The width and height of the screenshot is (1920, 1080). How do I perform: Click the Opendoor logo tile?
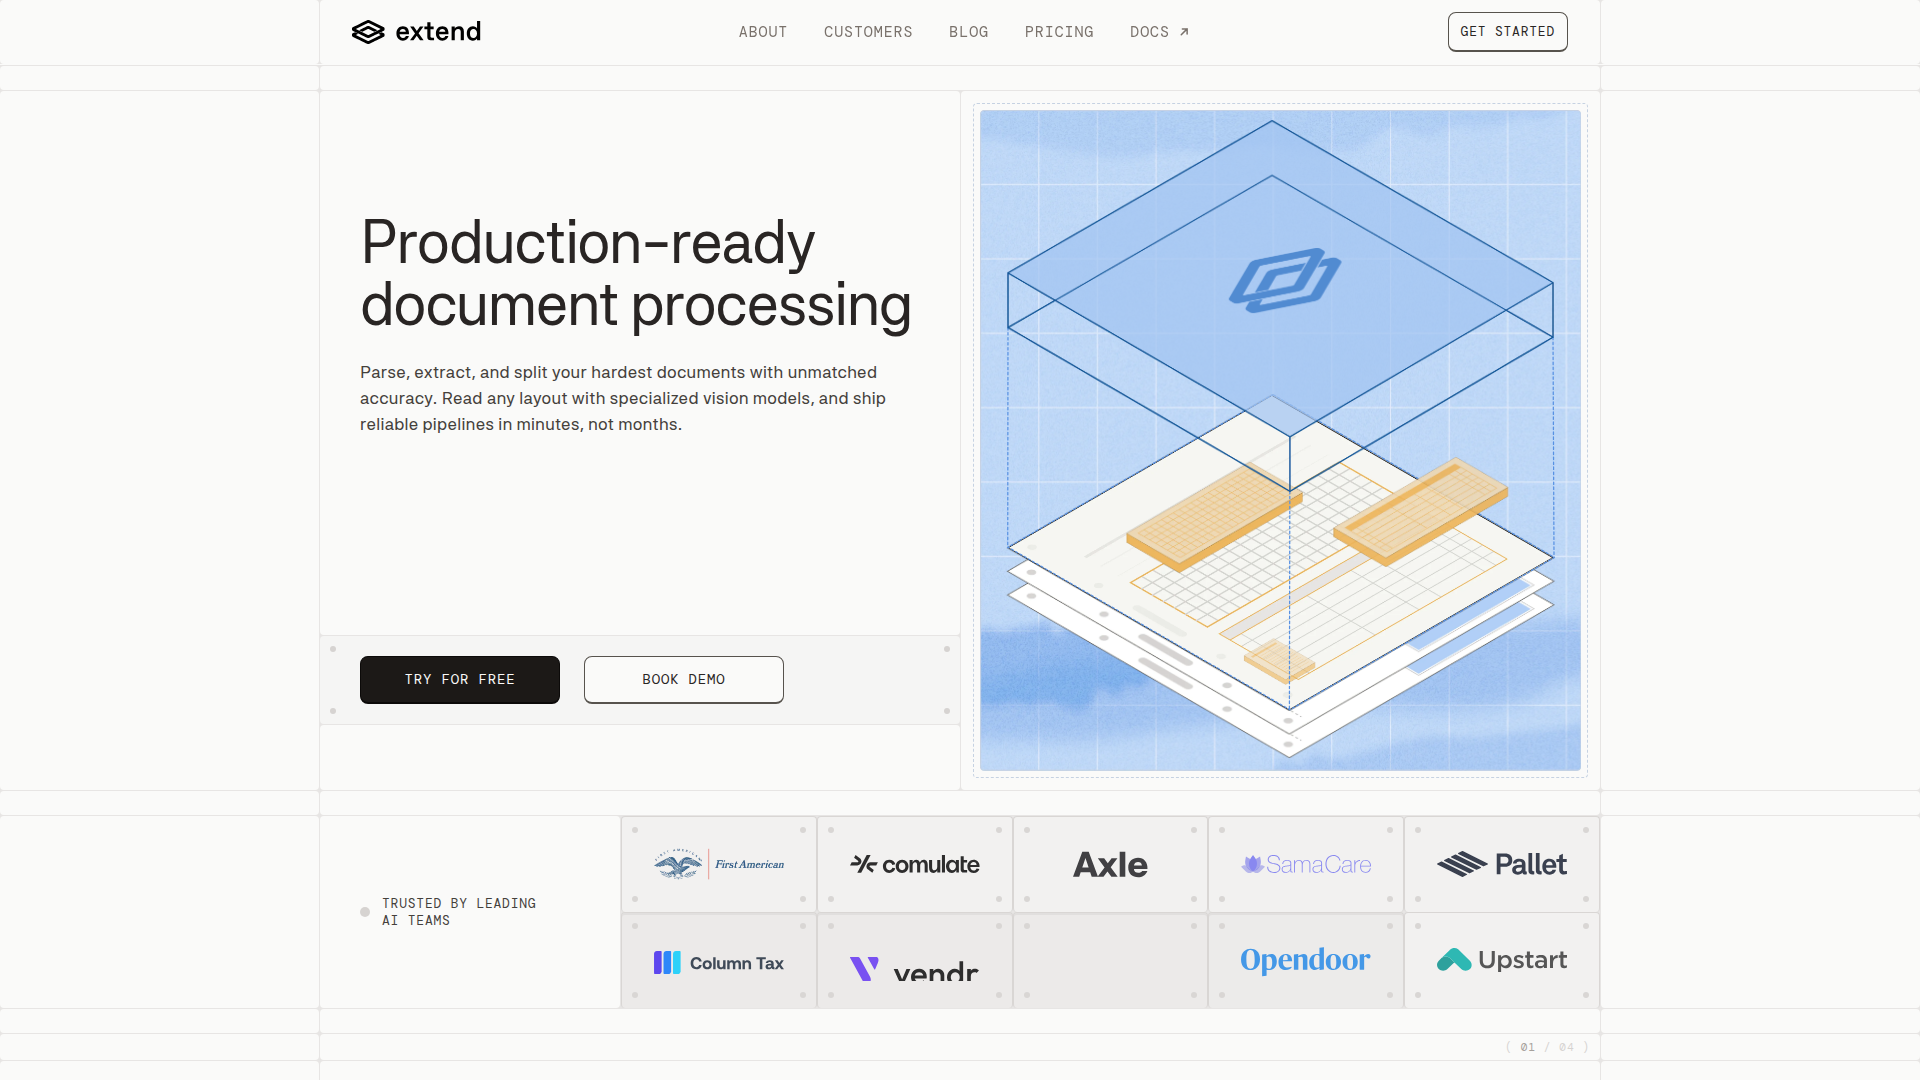click(1305, 960)
